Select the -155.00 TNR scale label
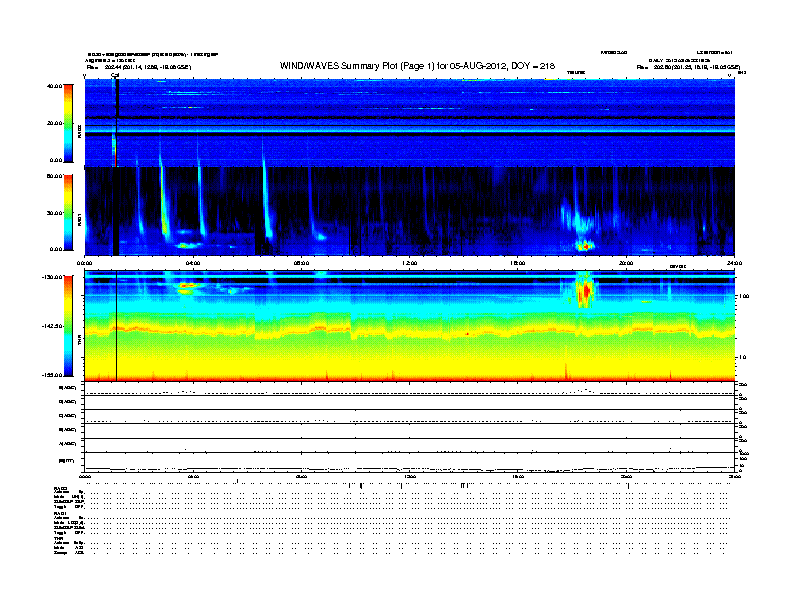Screen dimensions: 792x612 [x=53, y=375]
